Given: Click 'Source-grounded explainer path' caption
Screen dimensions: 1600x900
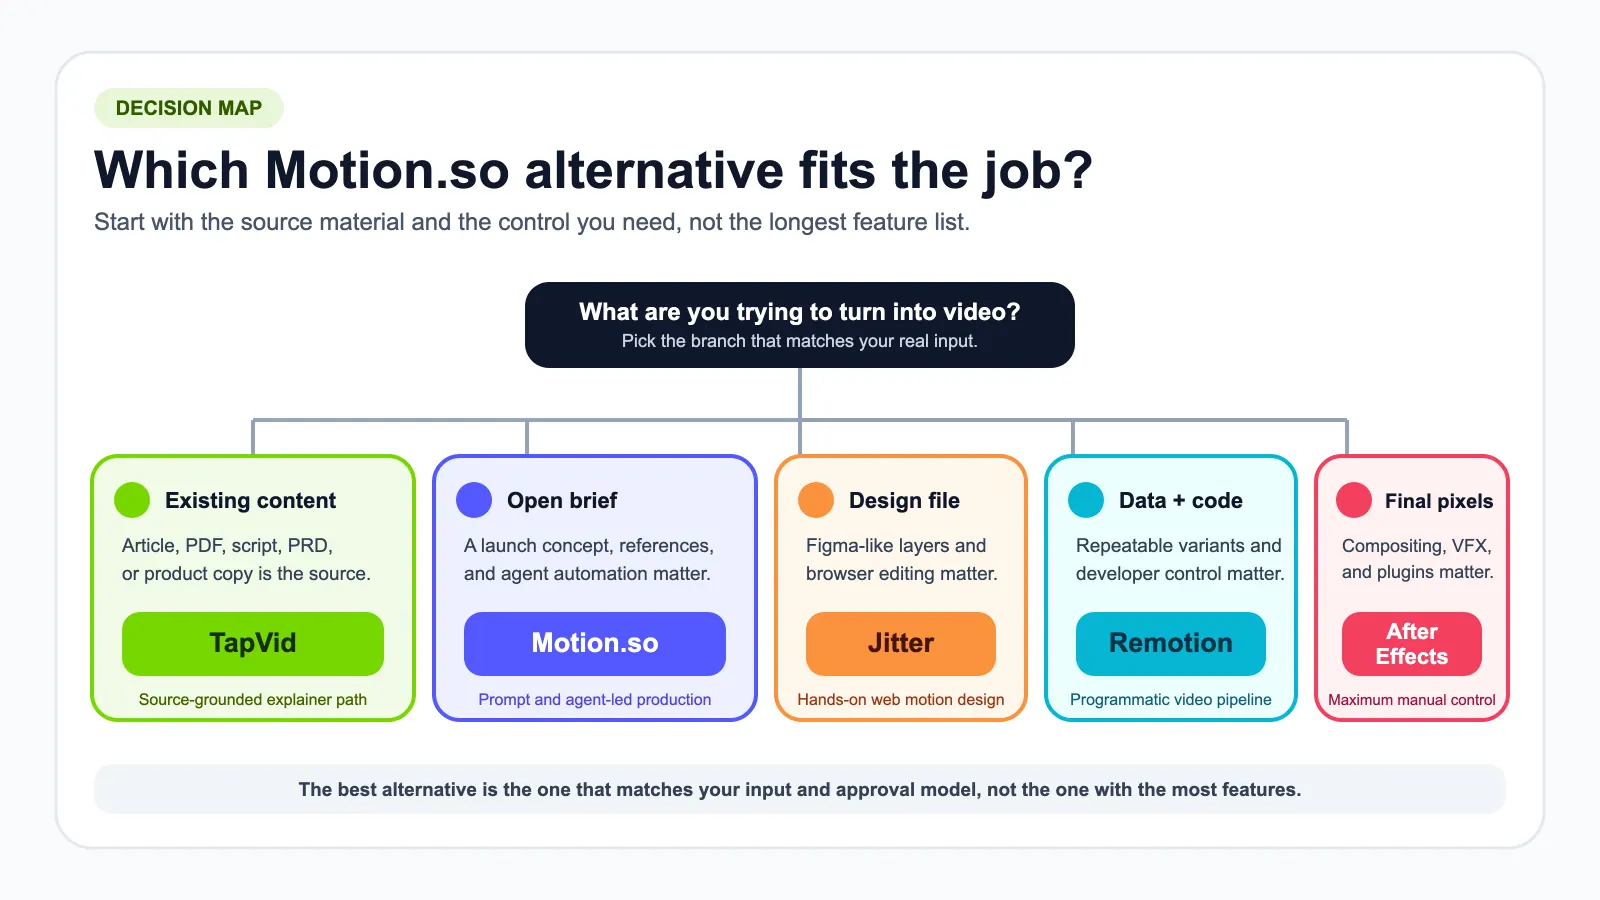Looking at the screenshot, I should 253,700.
